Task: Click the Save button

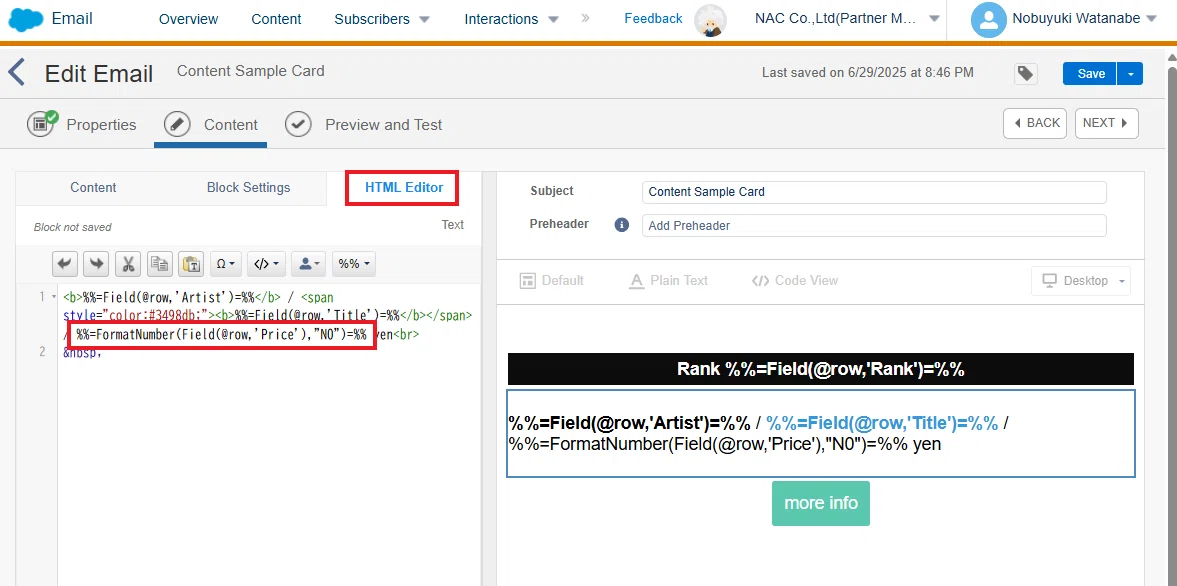Action: pos(1091,74)
